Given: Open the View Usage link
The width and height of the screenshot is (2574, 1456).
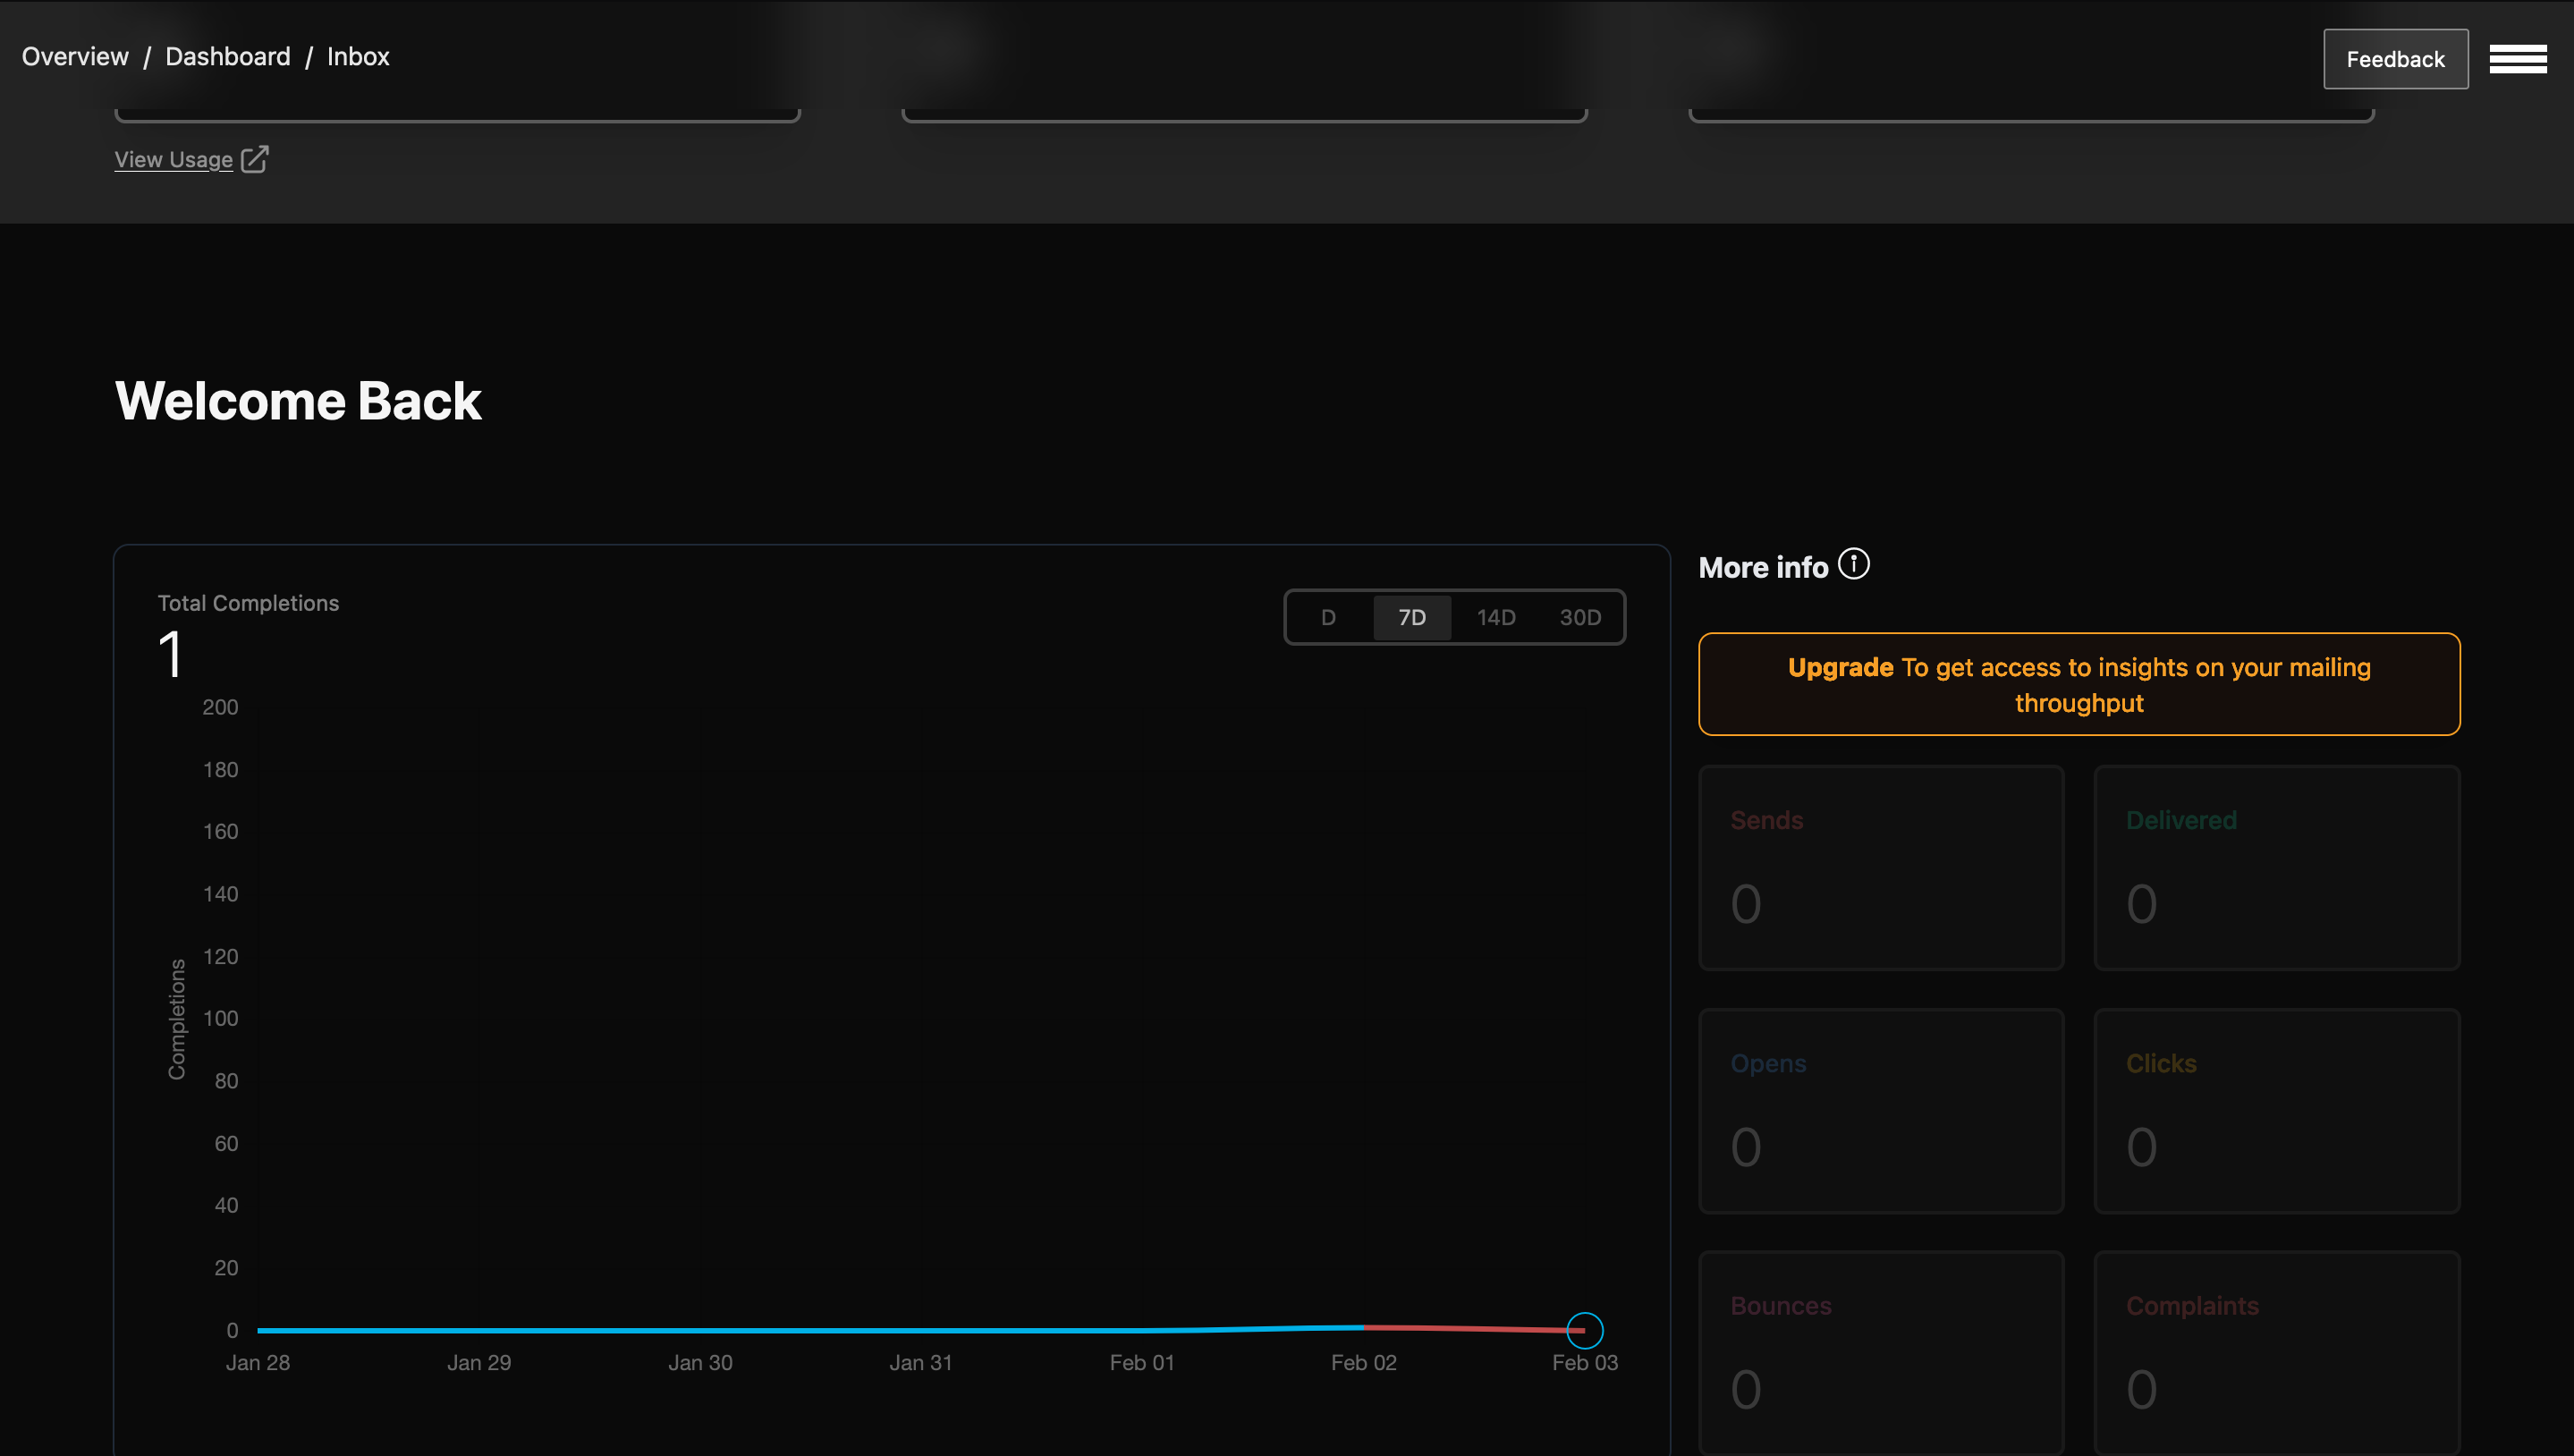Looking at the screenshot, I should [x=173, y=160].
